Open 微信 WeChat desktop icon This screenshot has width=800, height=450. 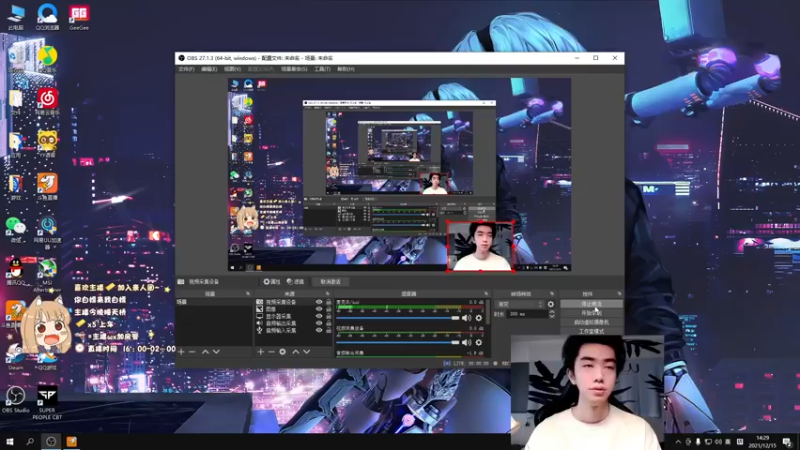coord(16,230)
